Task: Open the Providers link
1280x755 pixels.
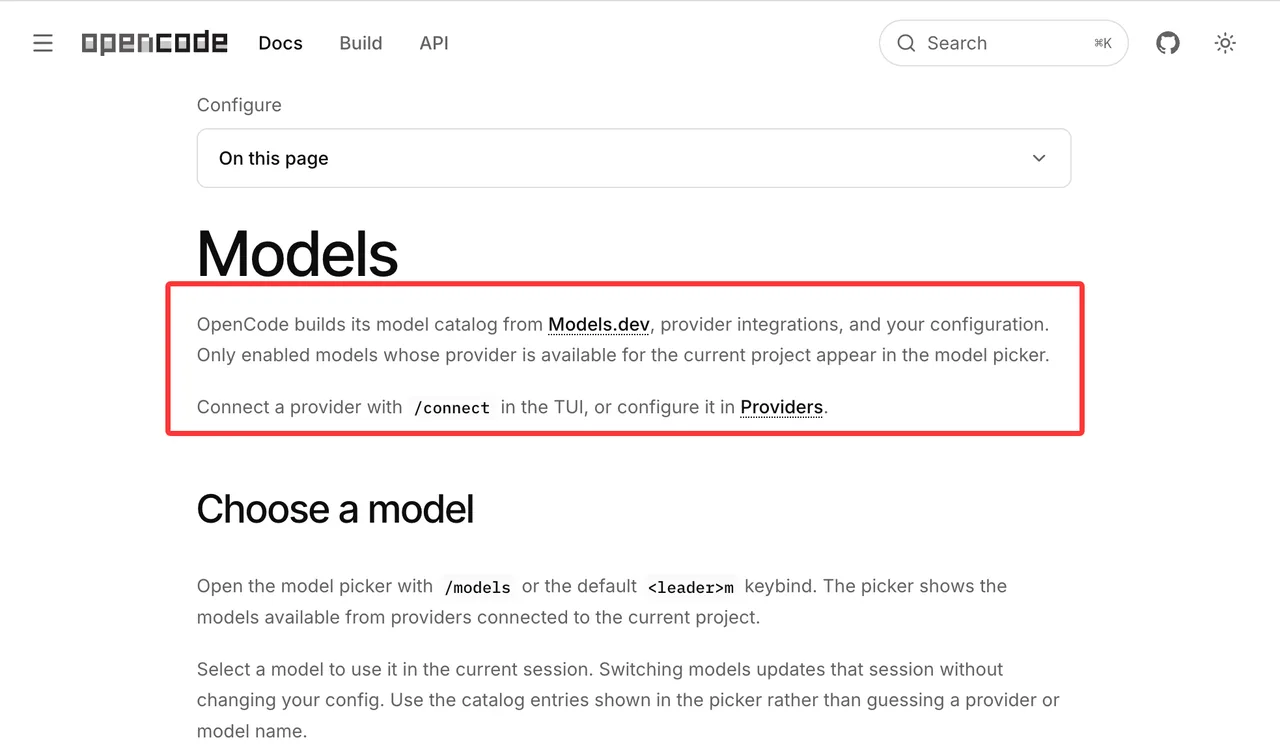Action: point(782,407)
